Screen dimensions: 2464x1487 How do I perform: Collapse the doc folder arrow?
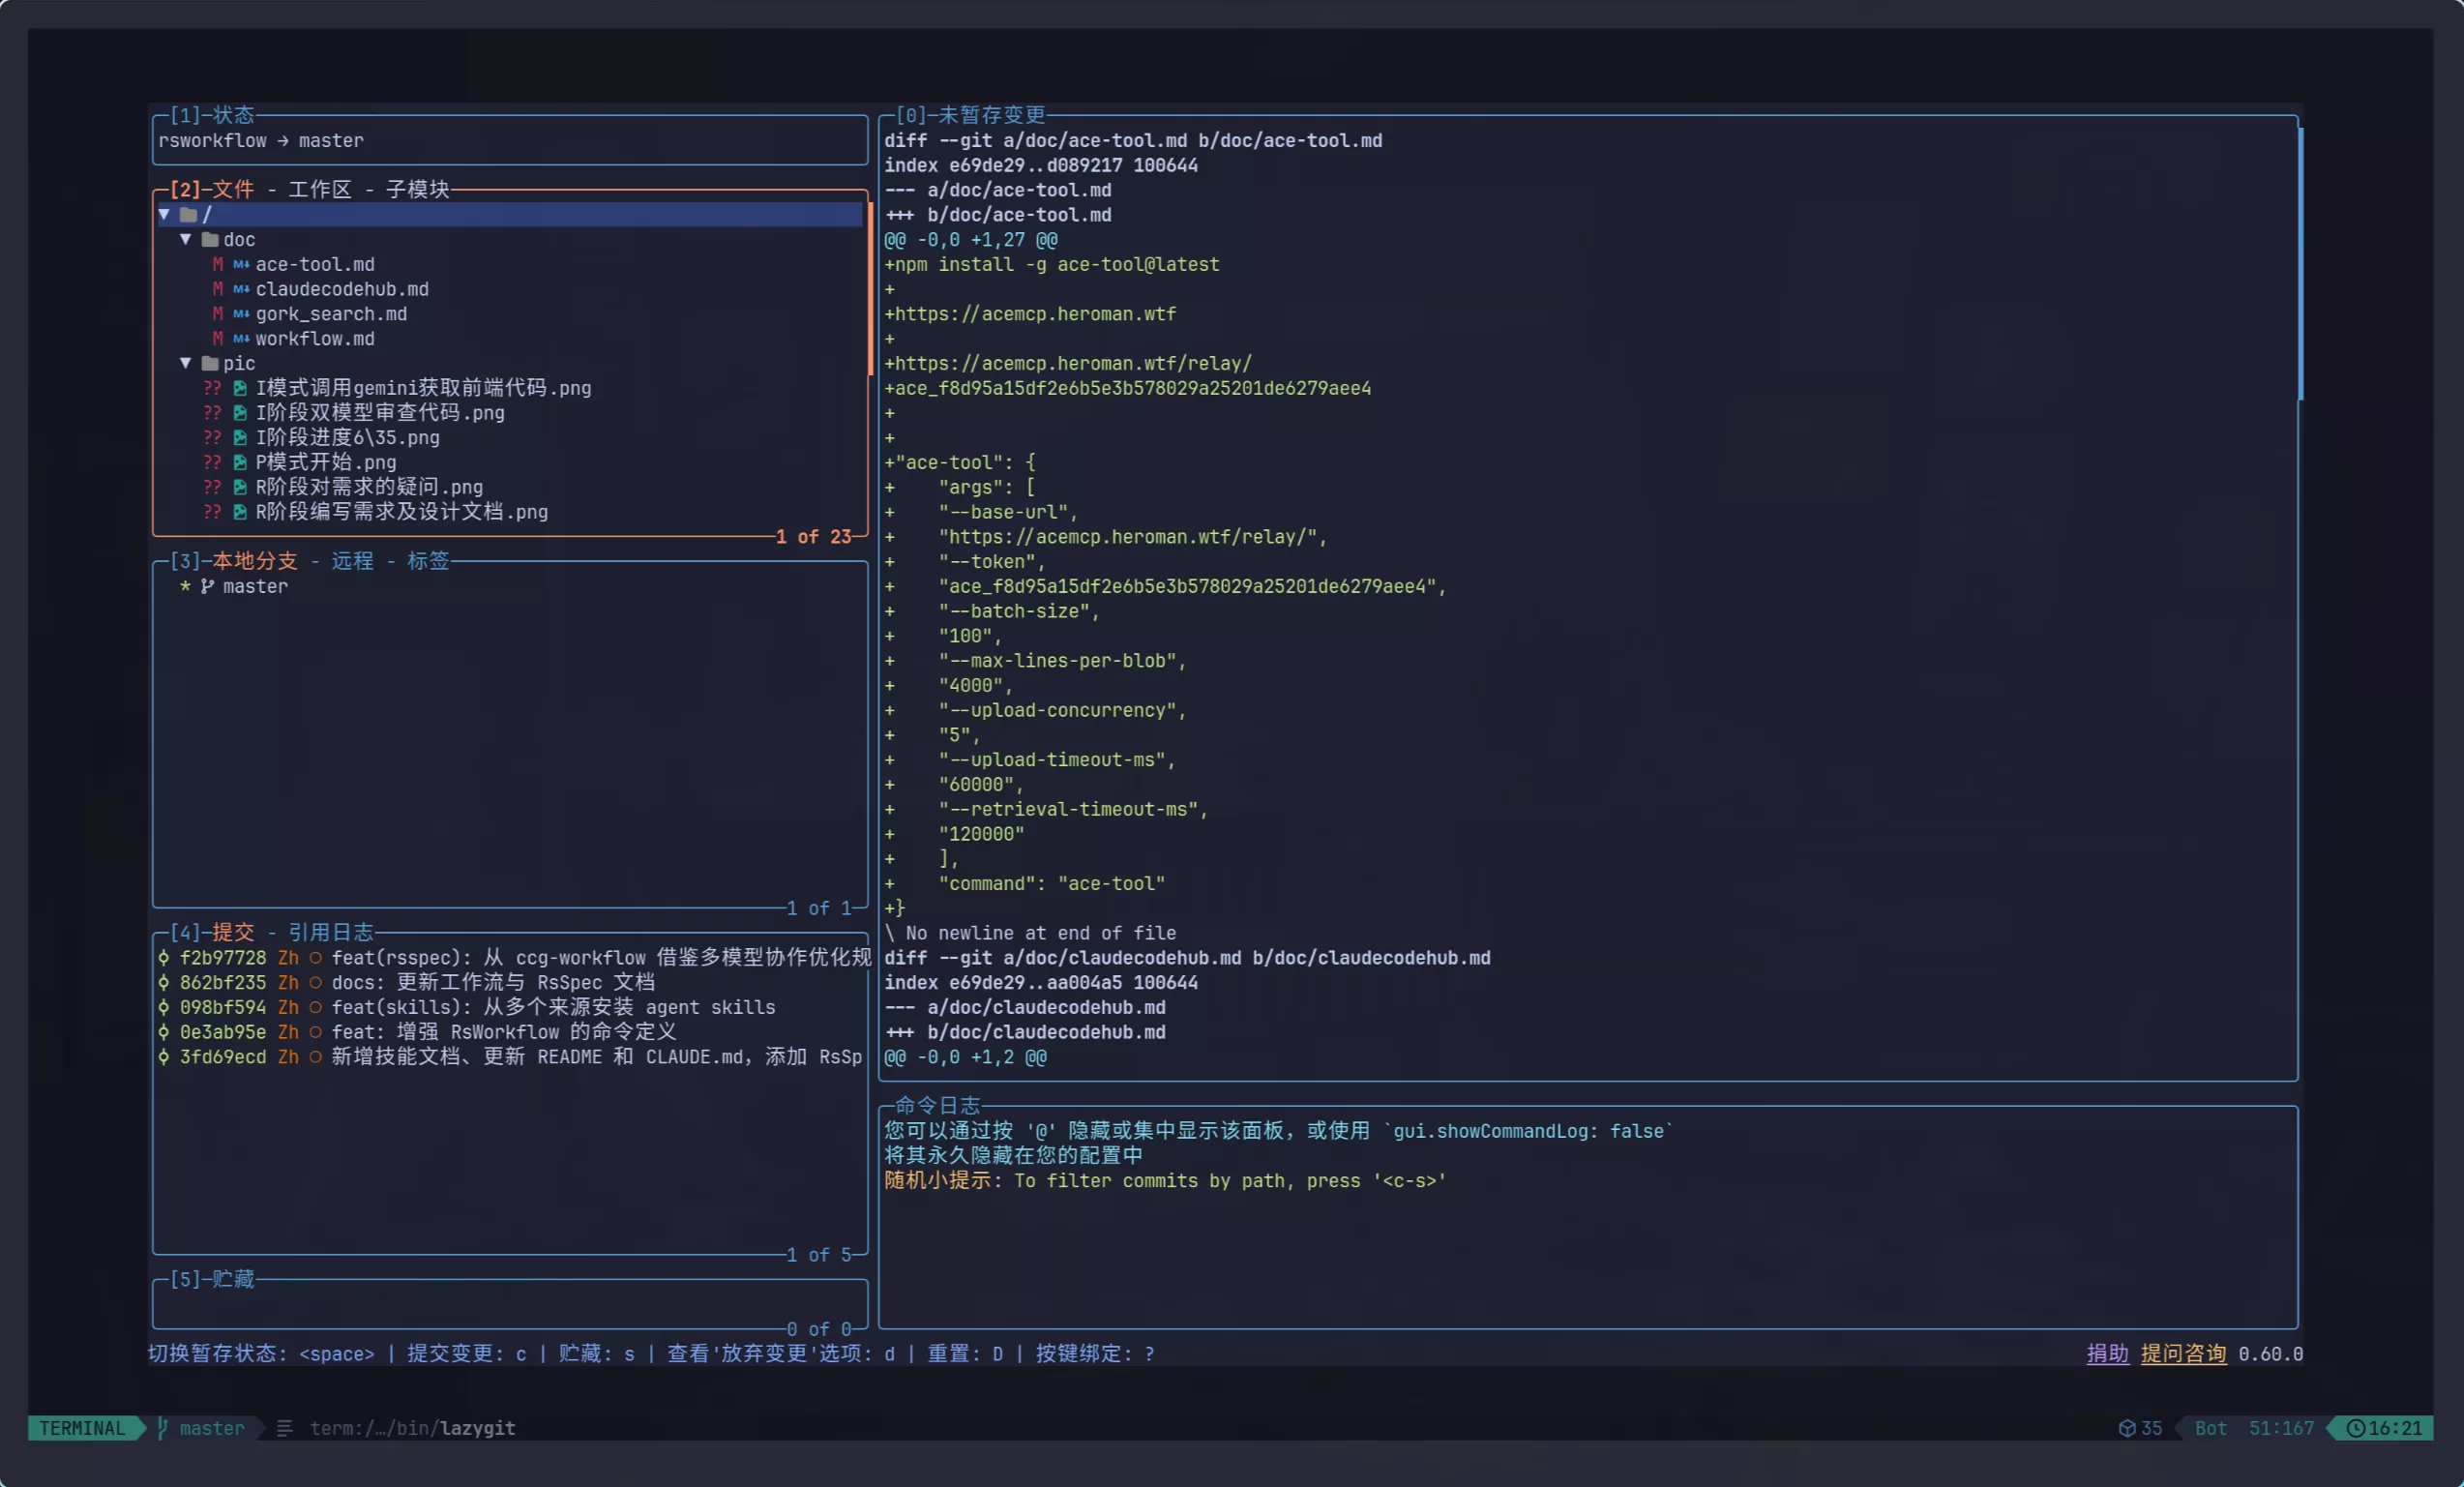185,240
